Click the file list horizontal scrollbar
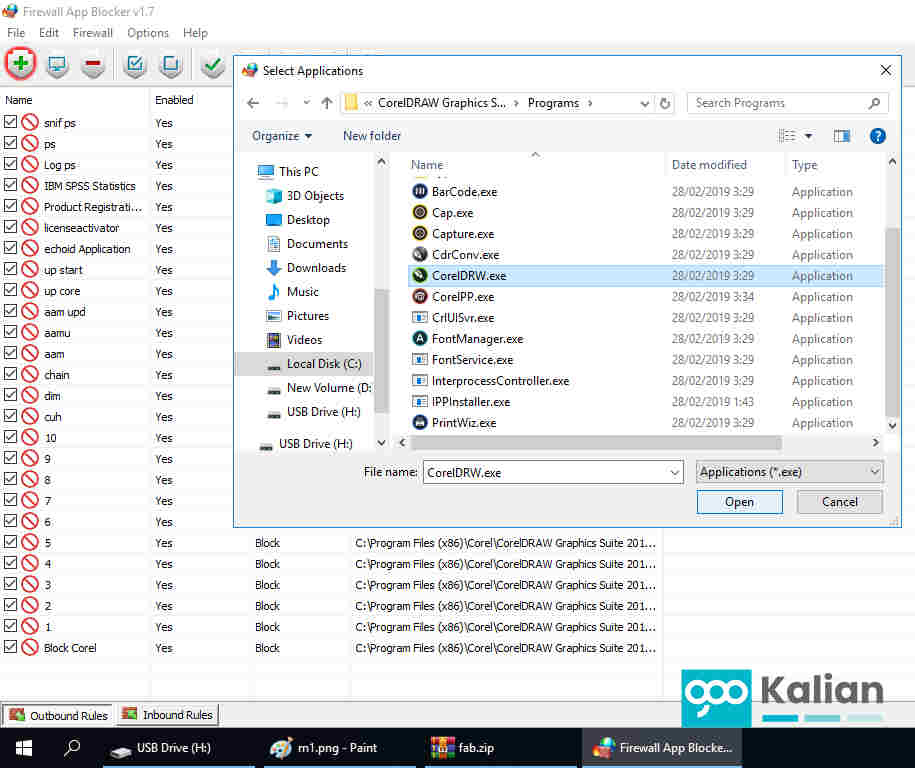The image size is (915, 768). point(595,442)
